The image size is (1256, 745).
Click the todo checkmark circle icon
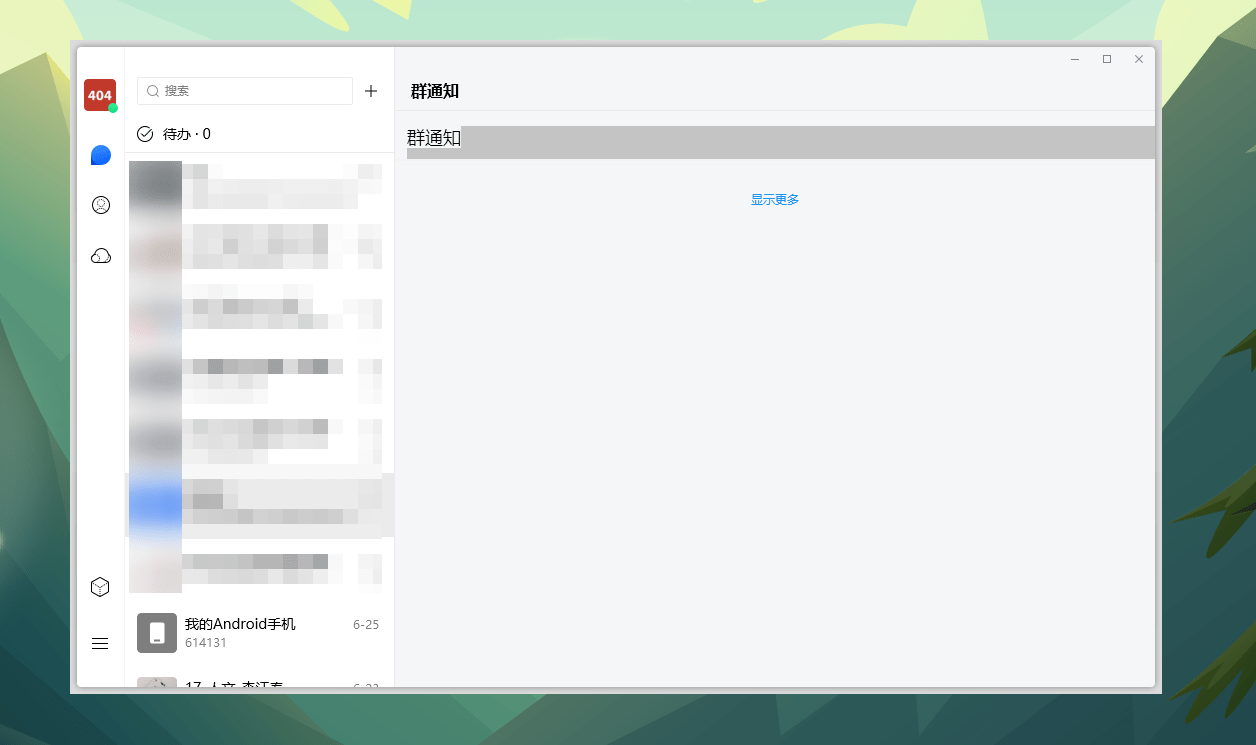click(x=145, y=134)
